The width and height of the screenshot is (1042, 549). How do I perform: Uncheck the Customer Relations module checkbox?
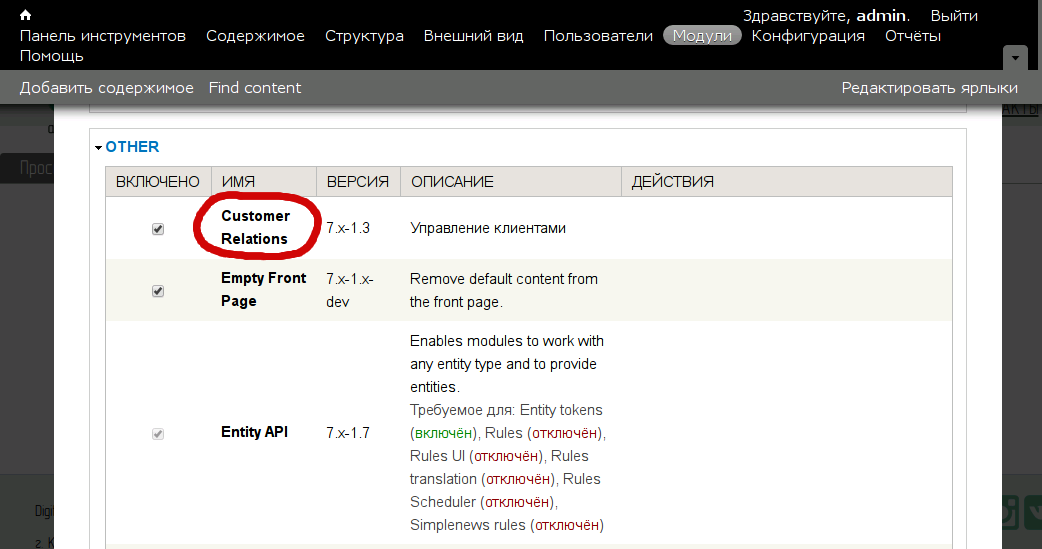point(158,229)
